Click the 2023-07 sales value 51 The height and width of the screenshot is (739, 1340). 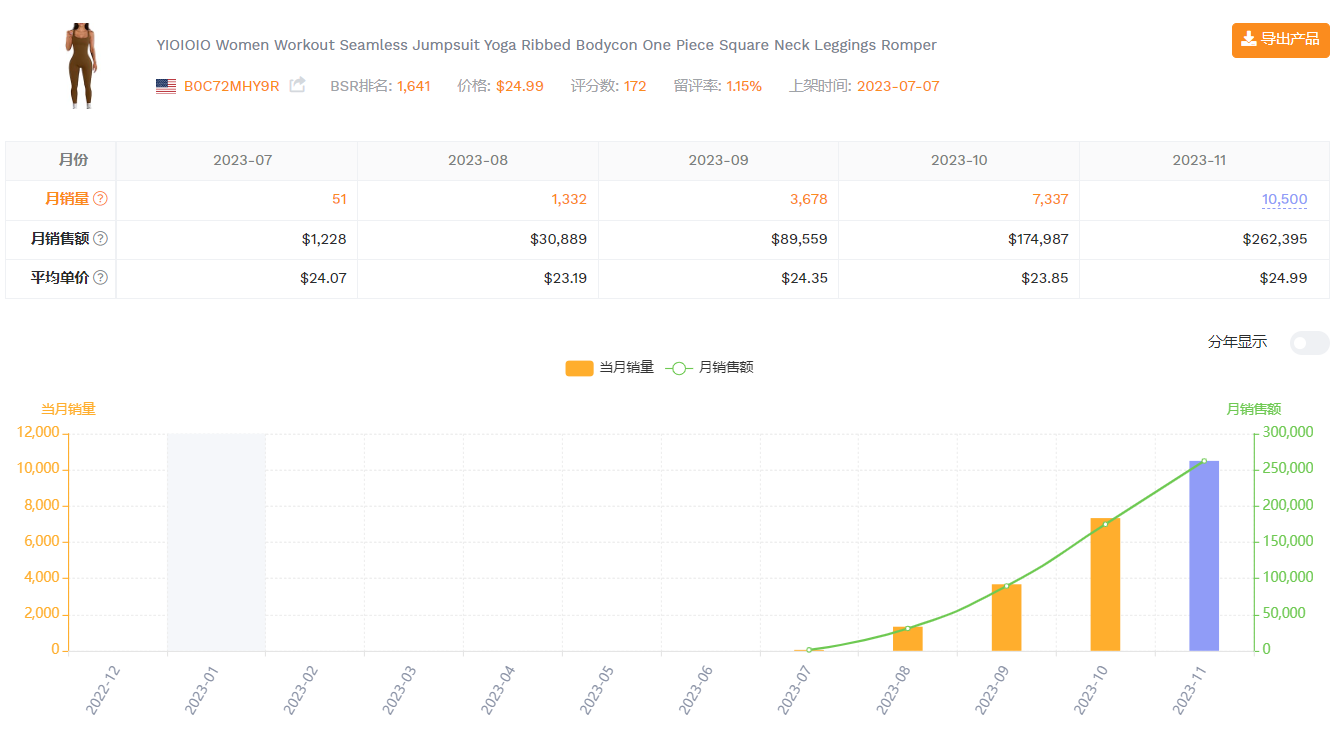pyautogui.click(x=339, y=199)
